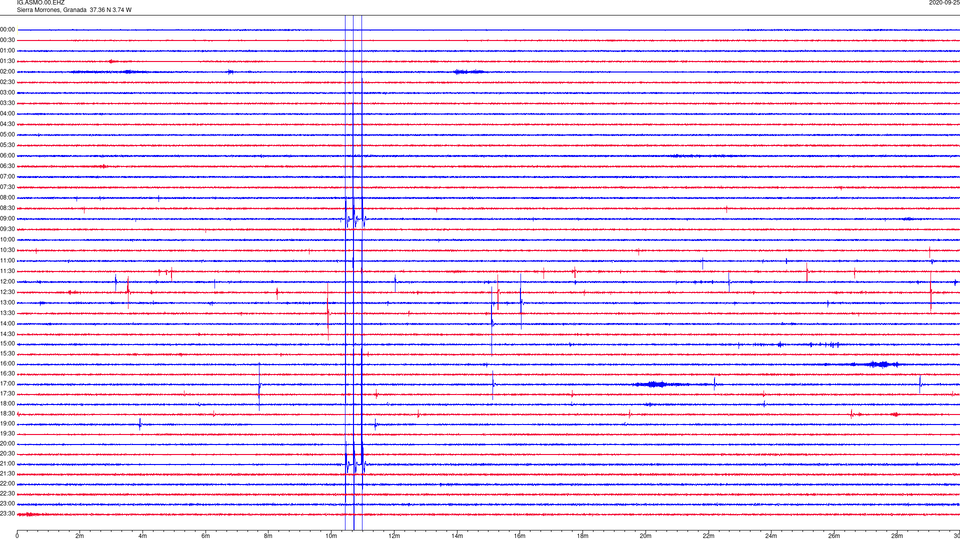Choose the 07:30 time label

(x=8, y=187)
